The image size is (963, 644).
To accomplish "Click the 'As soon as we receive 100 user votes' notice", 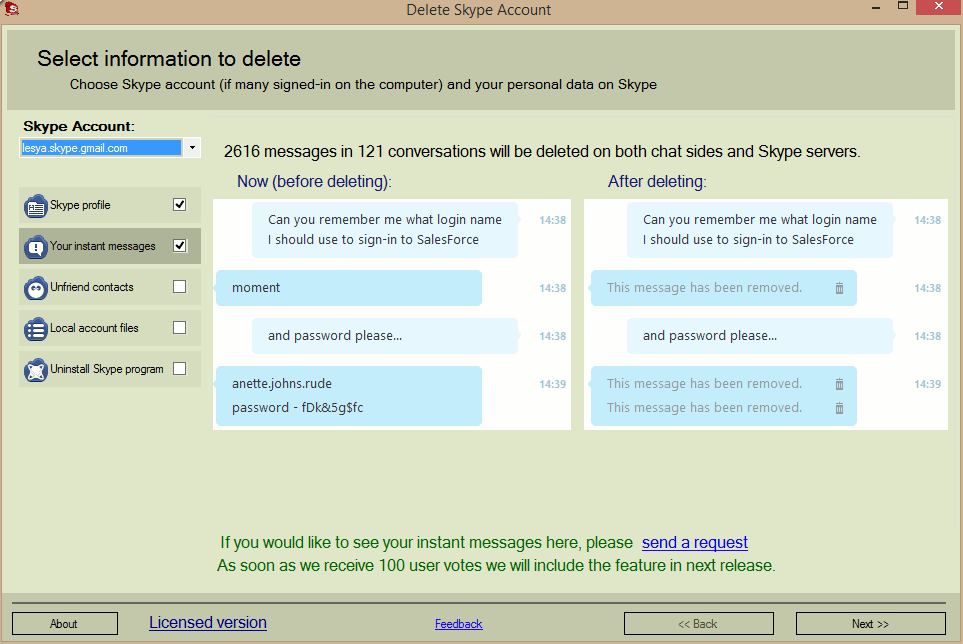I will click(x=496, y=565).
